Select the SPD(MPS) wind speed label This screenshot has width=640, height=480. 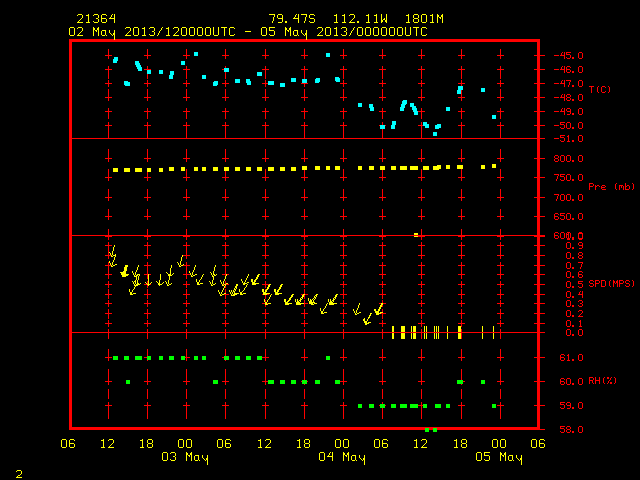pos(611,283)
